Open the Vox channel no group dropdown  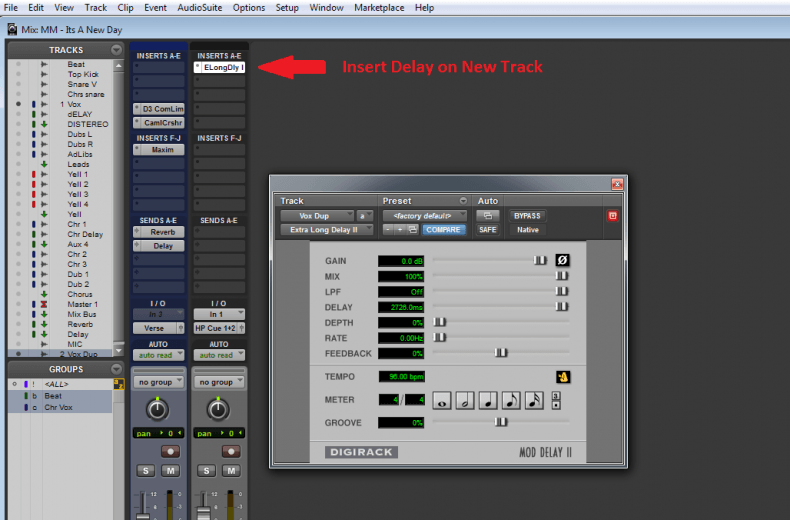point(158,382)
